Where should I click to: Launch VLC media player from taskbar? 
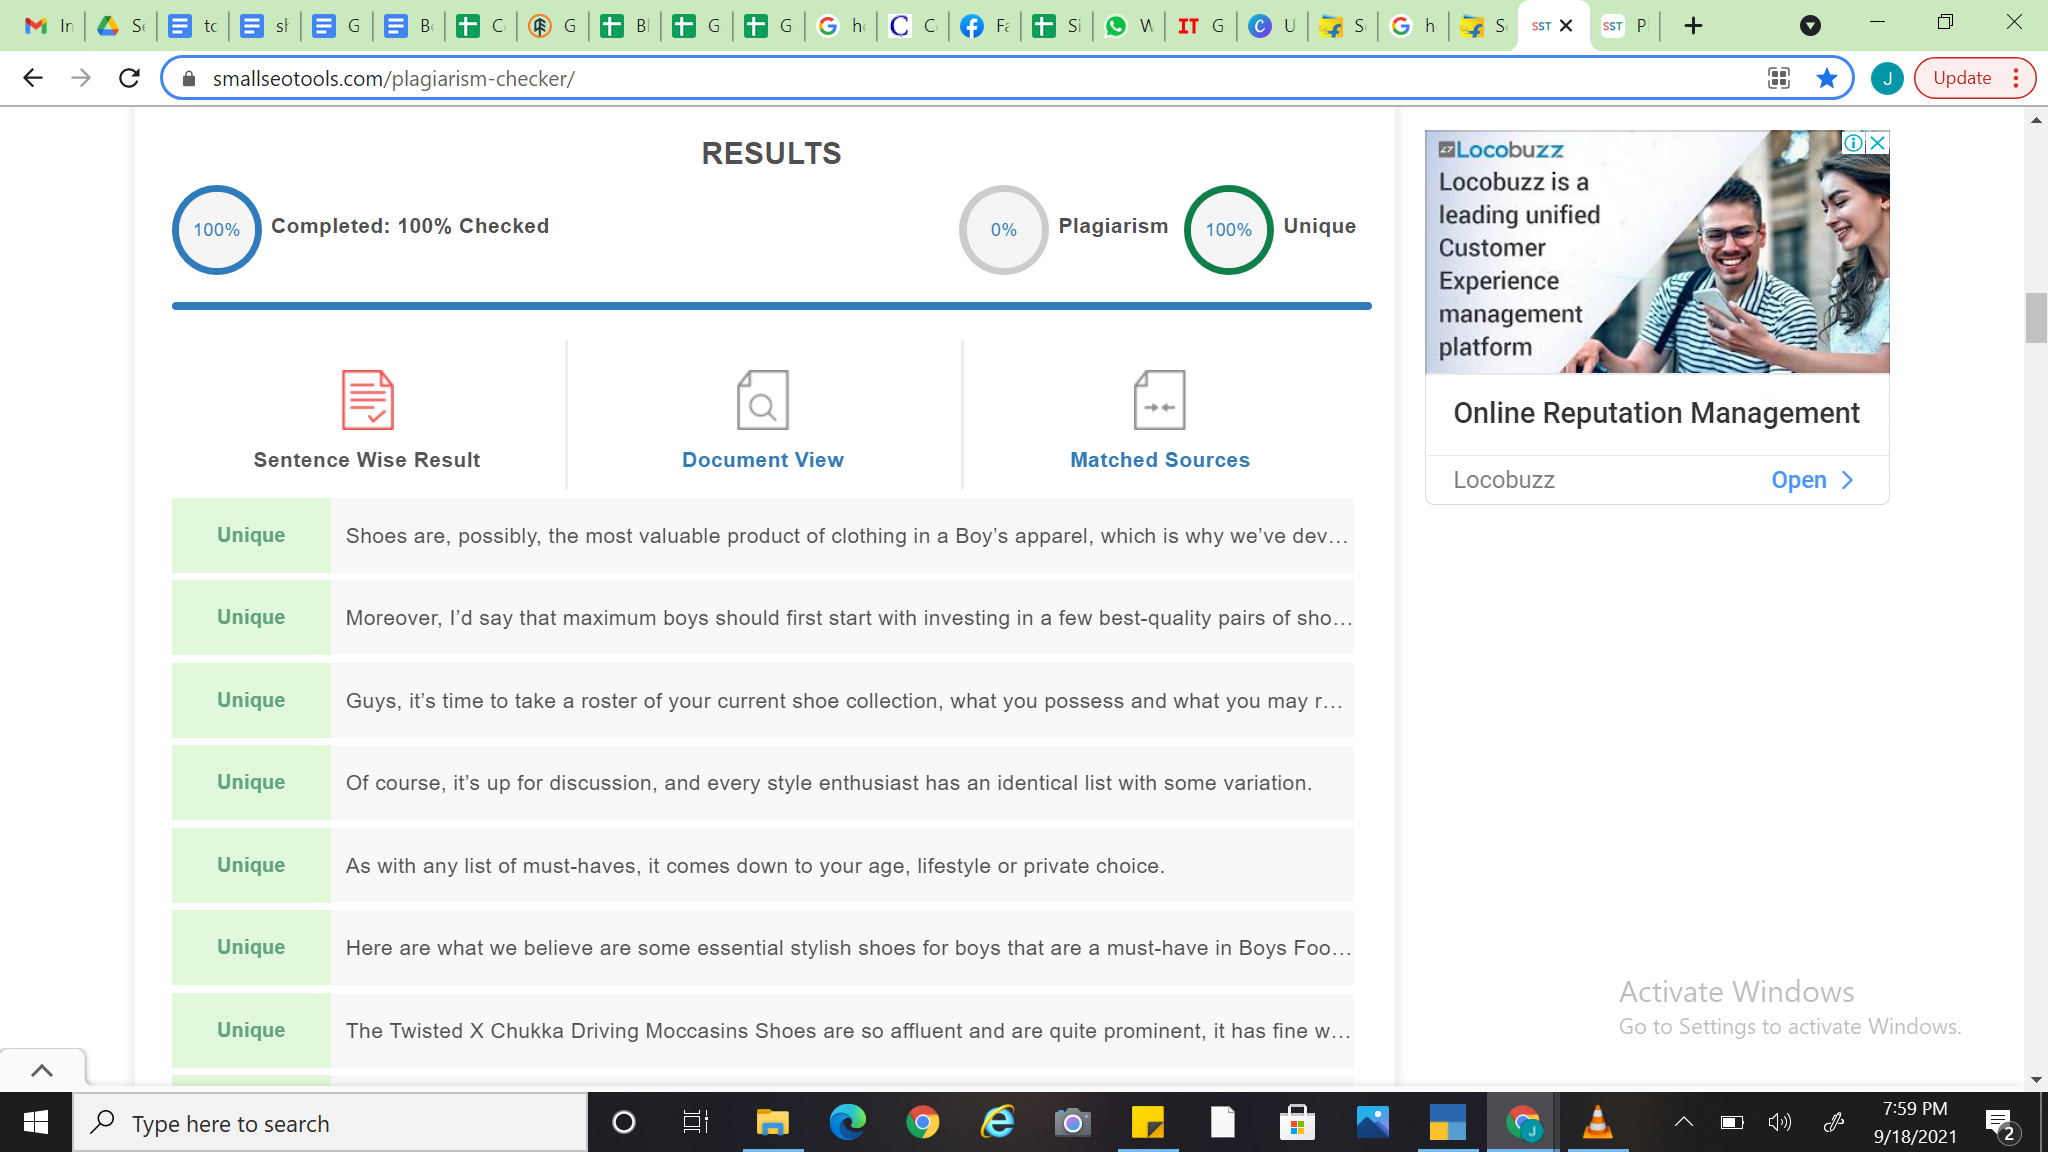click(1597, 1123)
